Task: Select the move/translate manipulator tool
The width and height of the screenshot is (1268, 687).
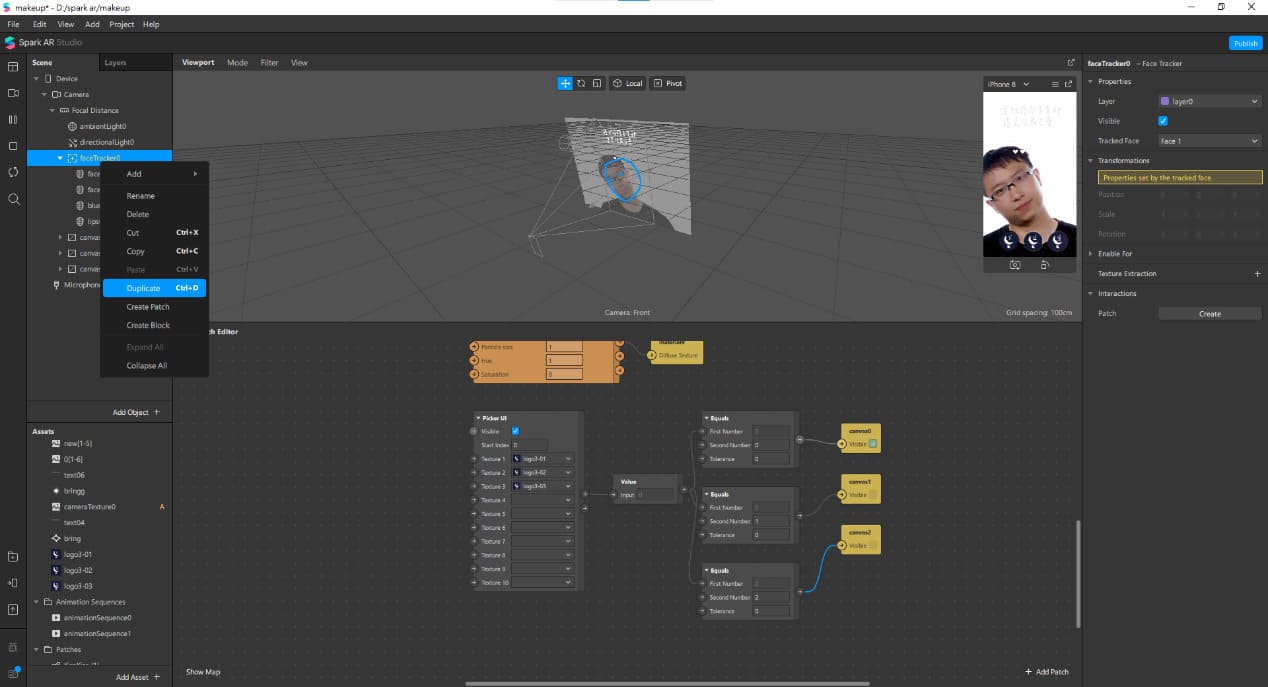Action: pos(566,83)
